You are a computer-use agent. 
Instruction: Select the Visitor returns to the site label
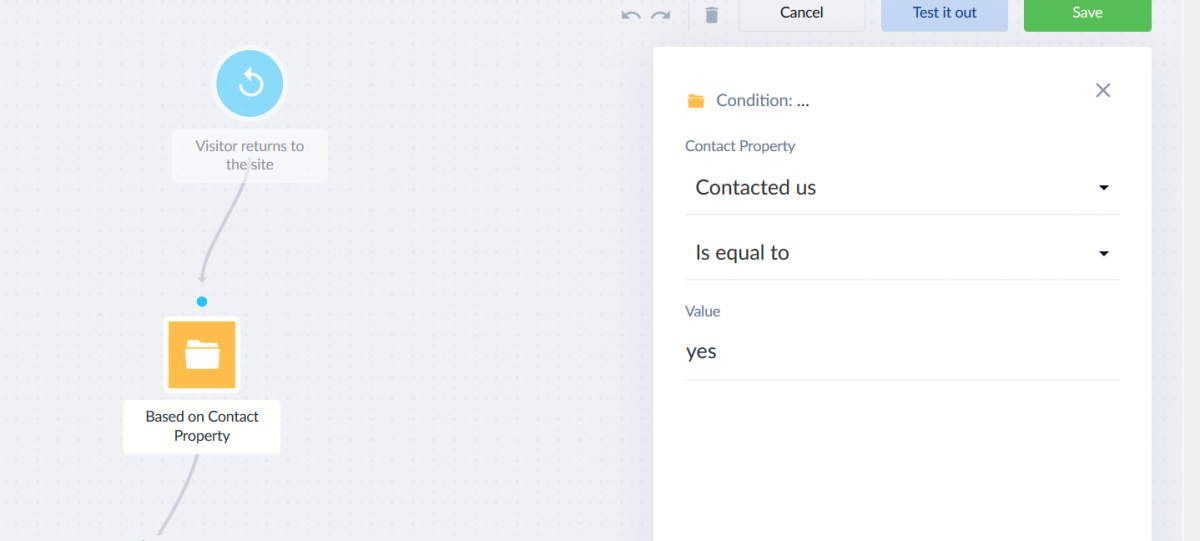(x=250, y=155)
